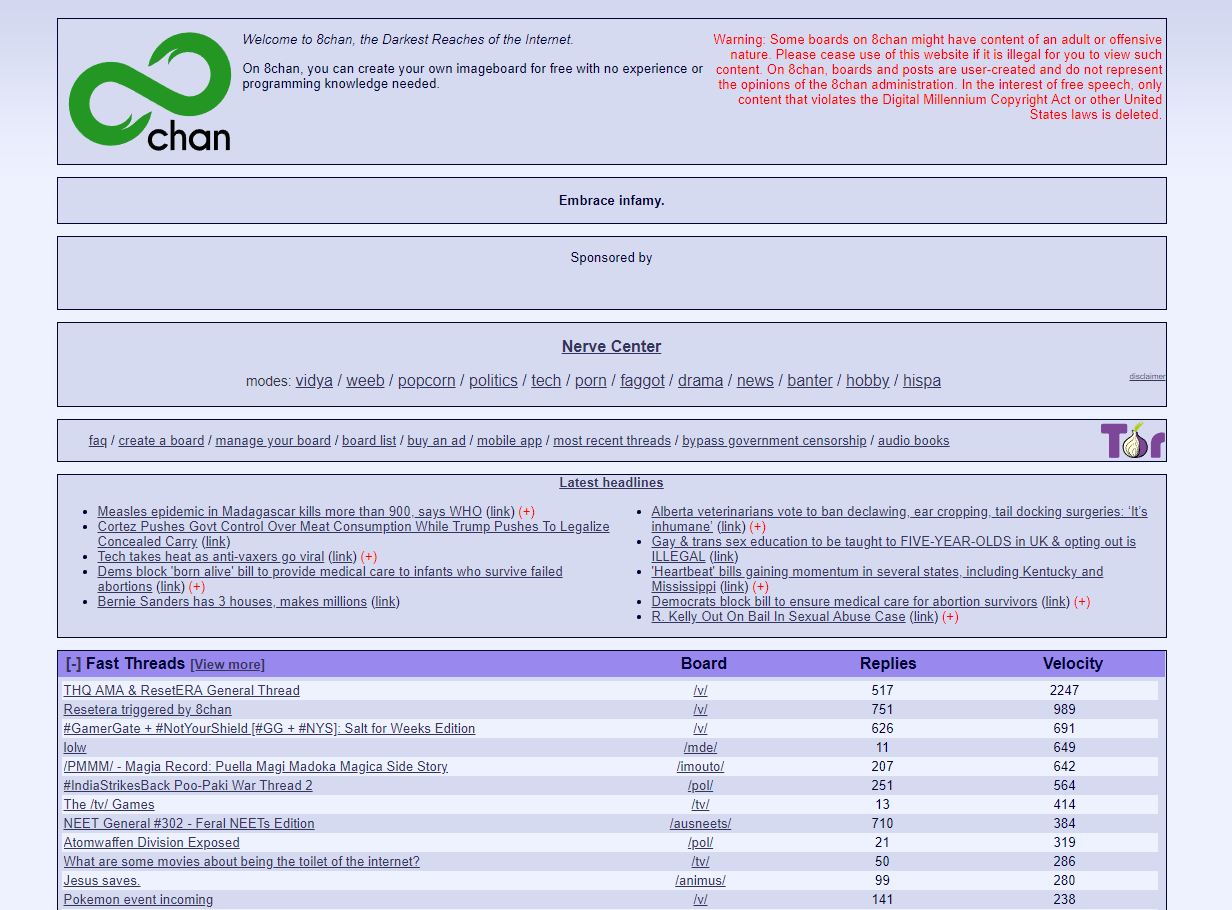1232x910 pixels.
Task: Open the small disclaimer link
Action: click(1147, 377)
